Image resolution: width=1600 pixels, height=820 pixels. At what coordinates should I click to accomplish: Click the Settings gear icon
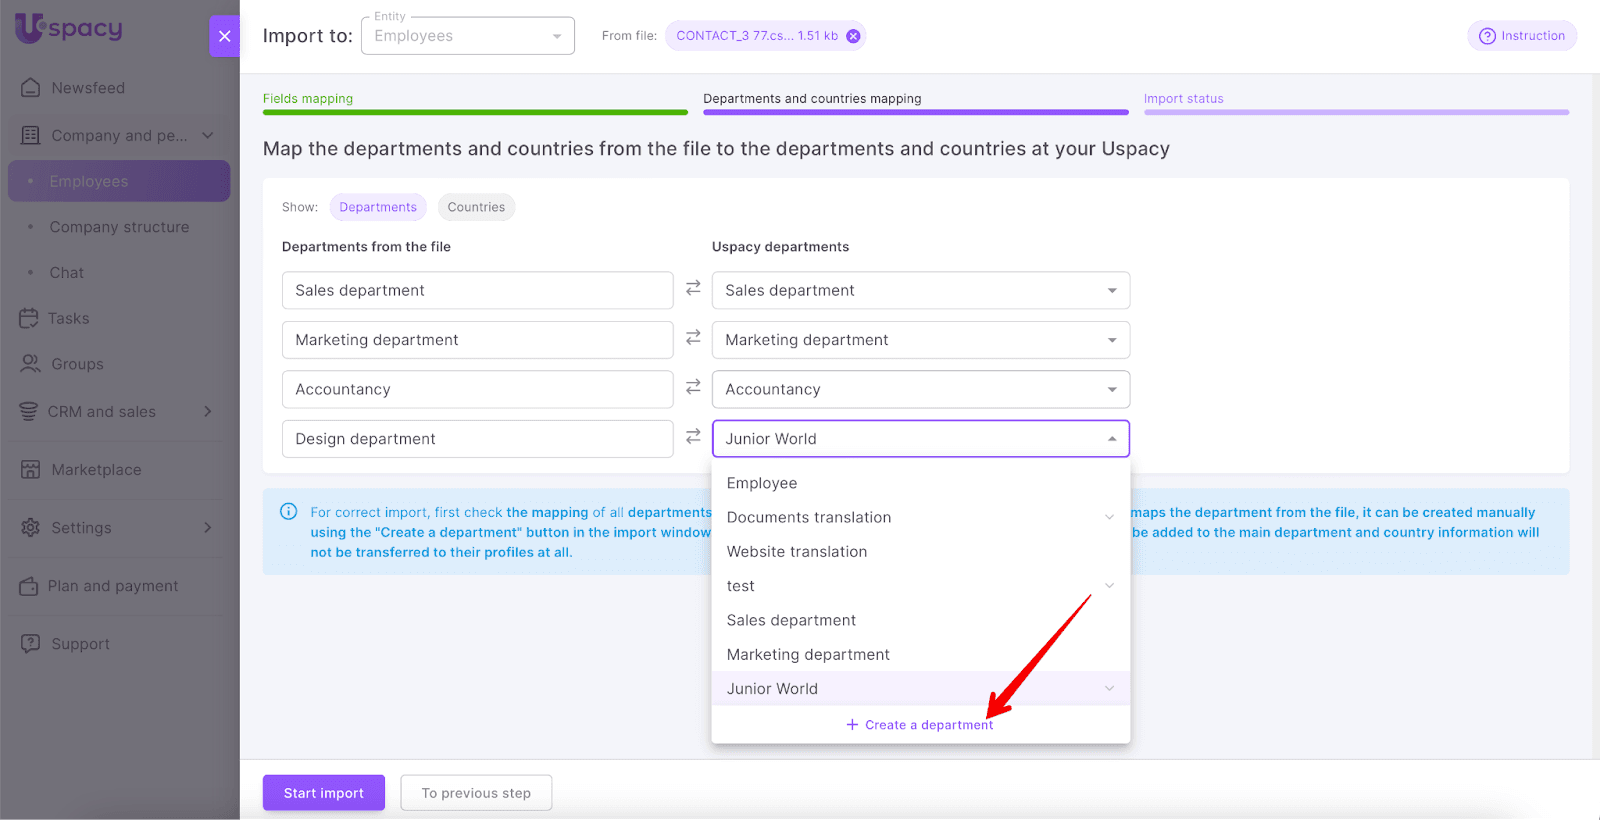(x=31, y=528)
